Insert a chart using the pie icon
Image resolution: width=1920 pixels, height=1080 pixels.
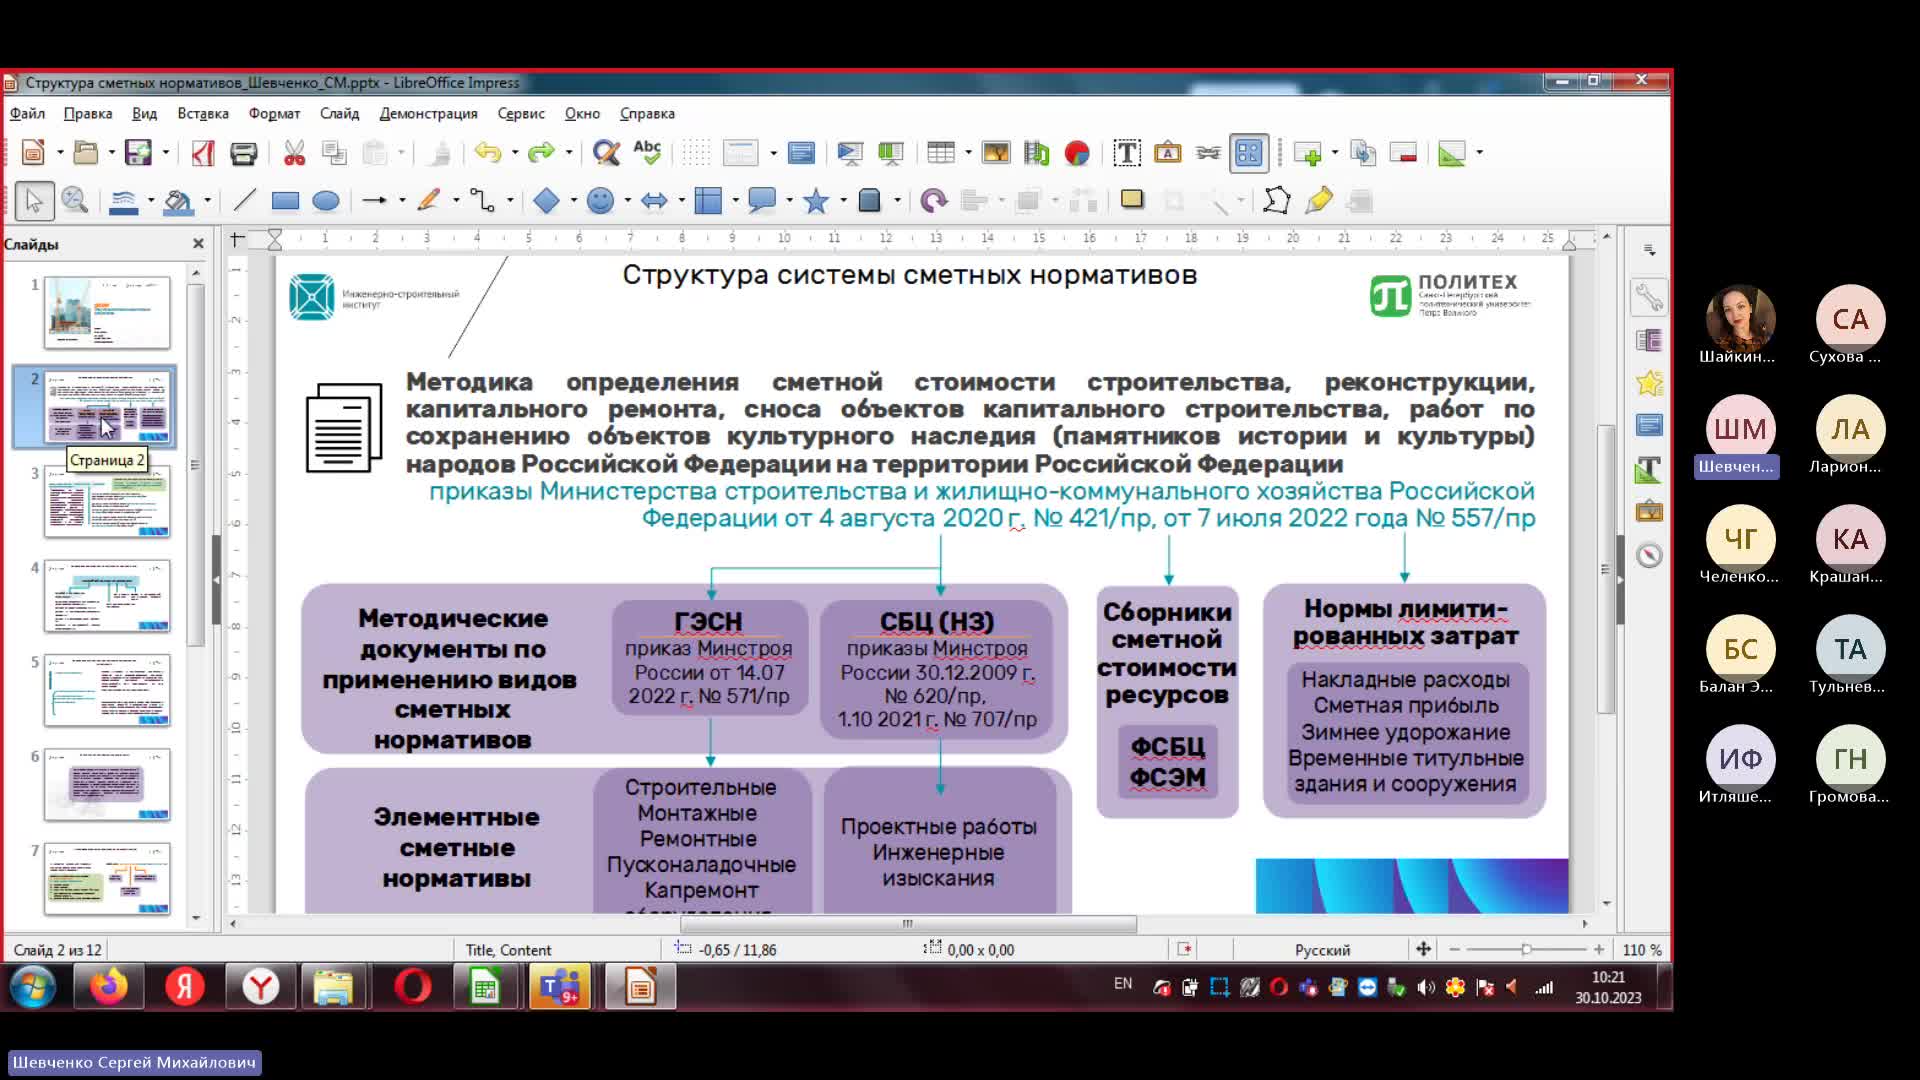click(x=1077, y=153)
